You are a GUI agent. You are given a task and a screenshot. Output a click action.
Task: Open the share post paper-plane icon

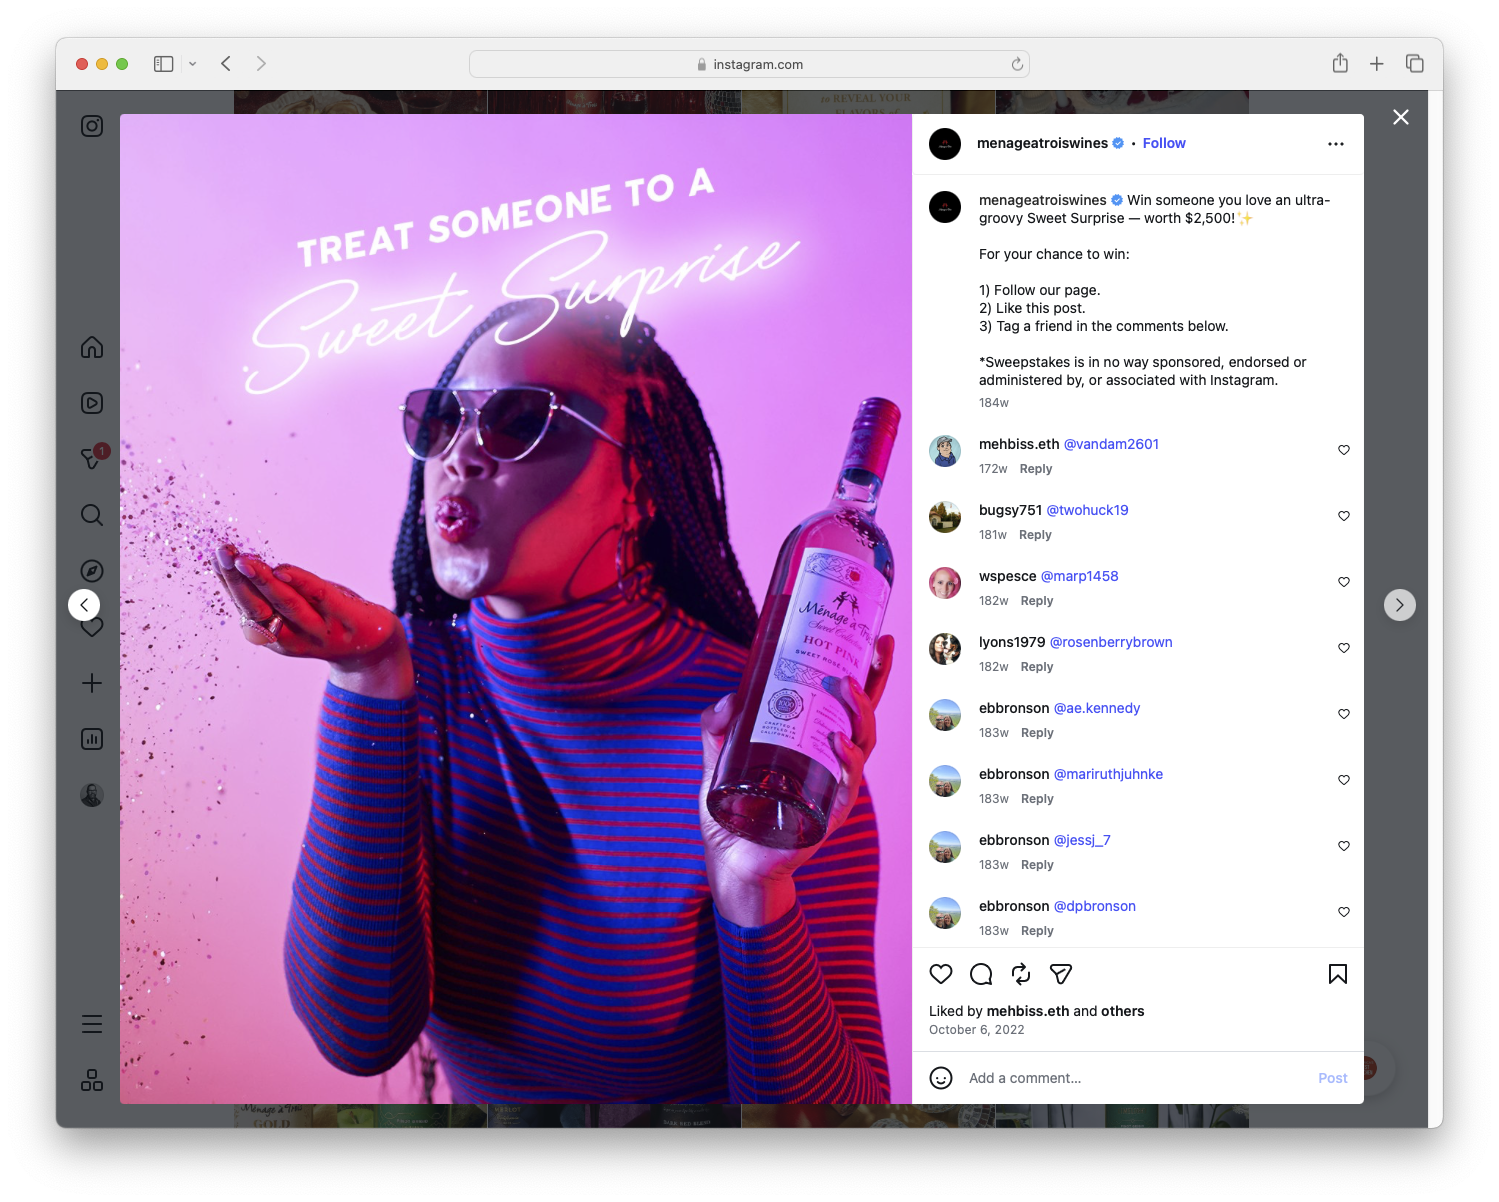click(x=1060, y=974)
